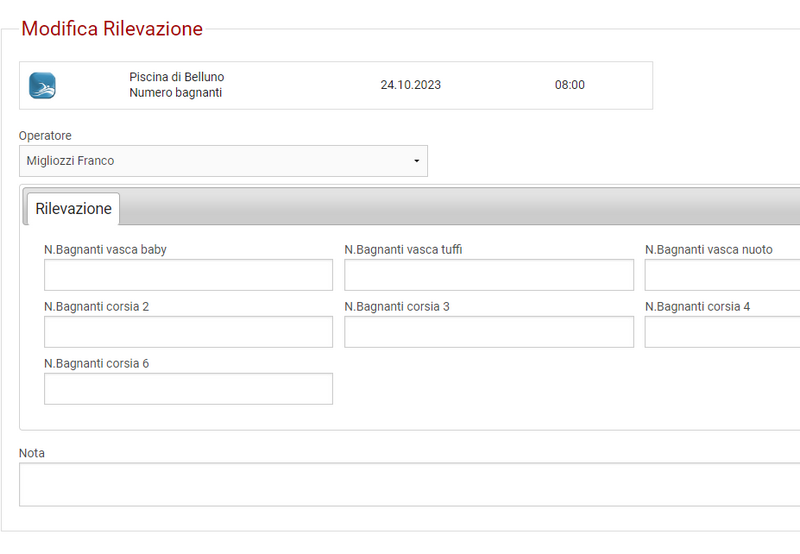The height and width of the screenshot is (554, 800).
Task: Click the Nota label above the text area
Action: coord(32,453)
